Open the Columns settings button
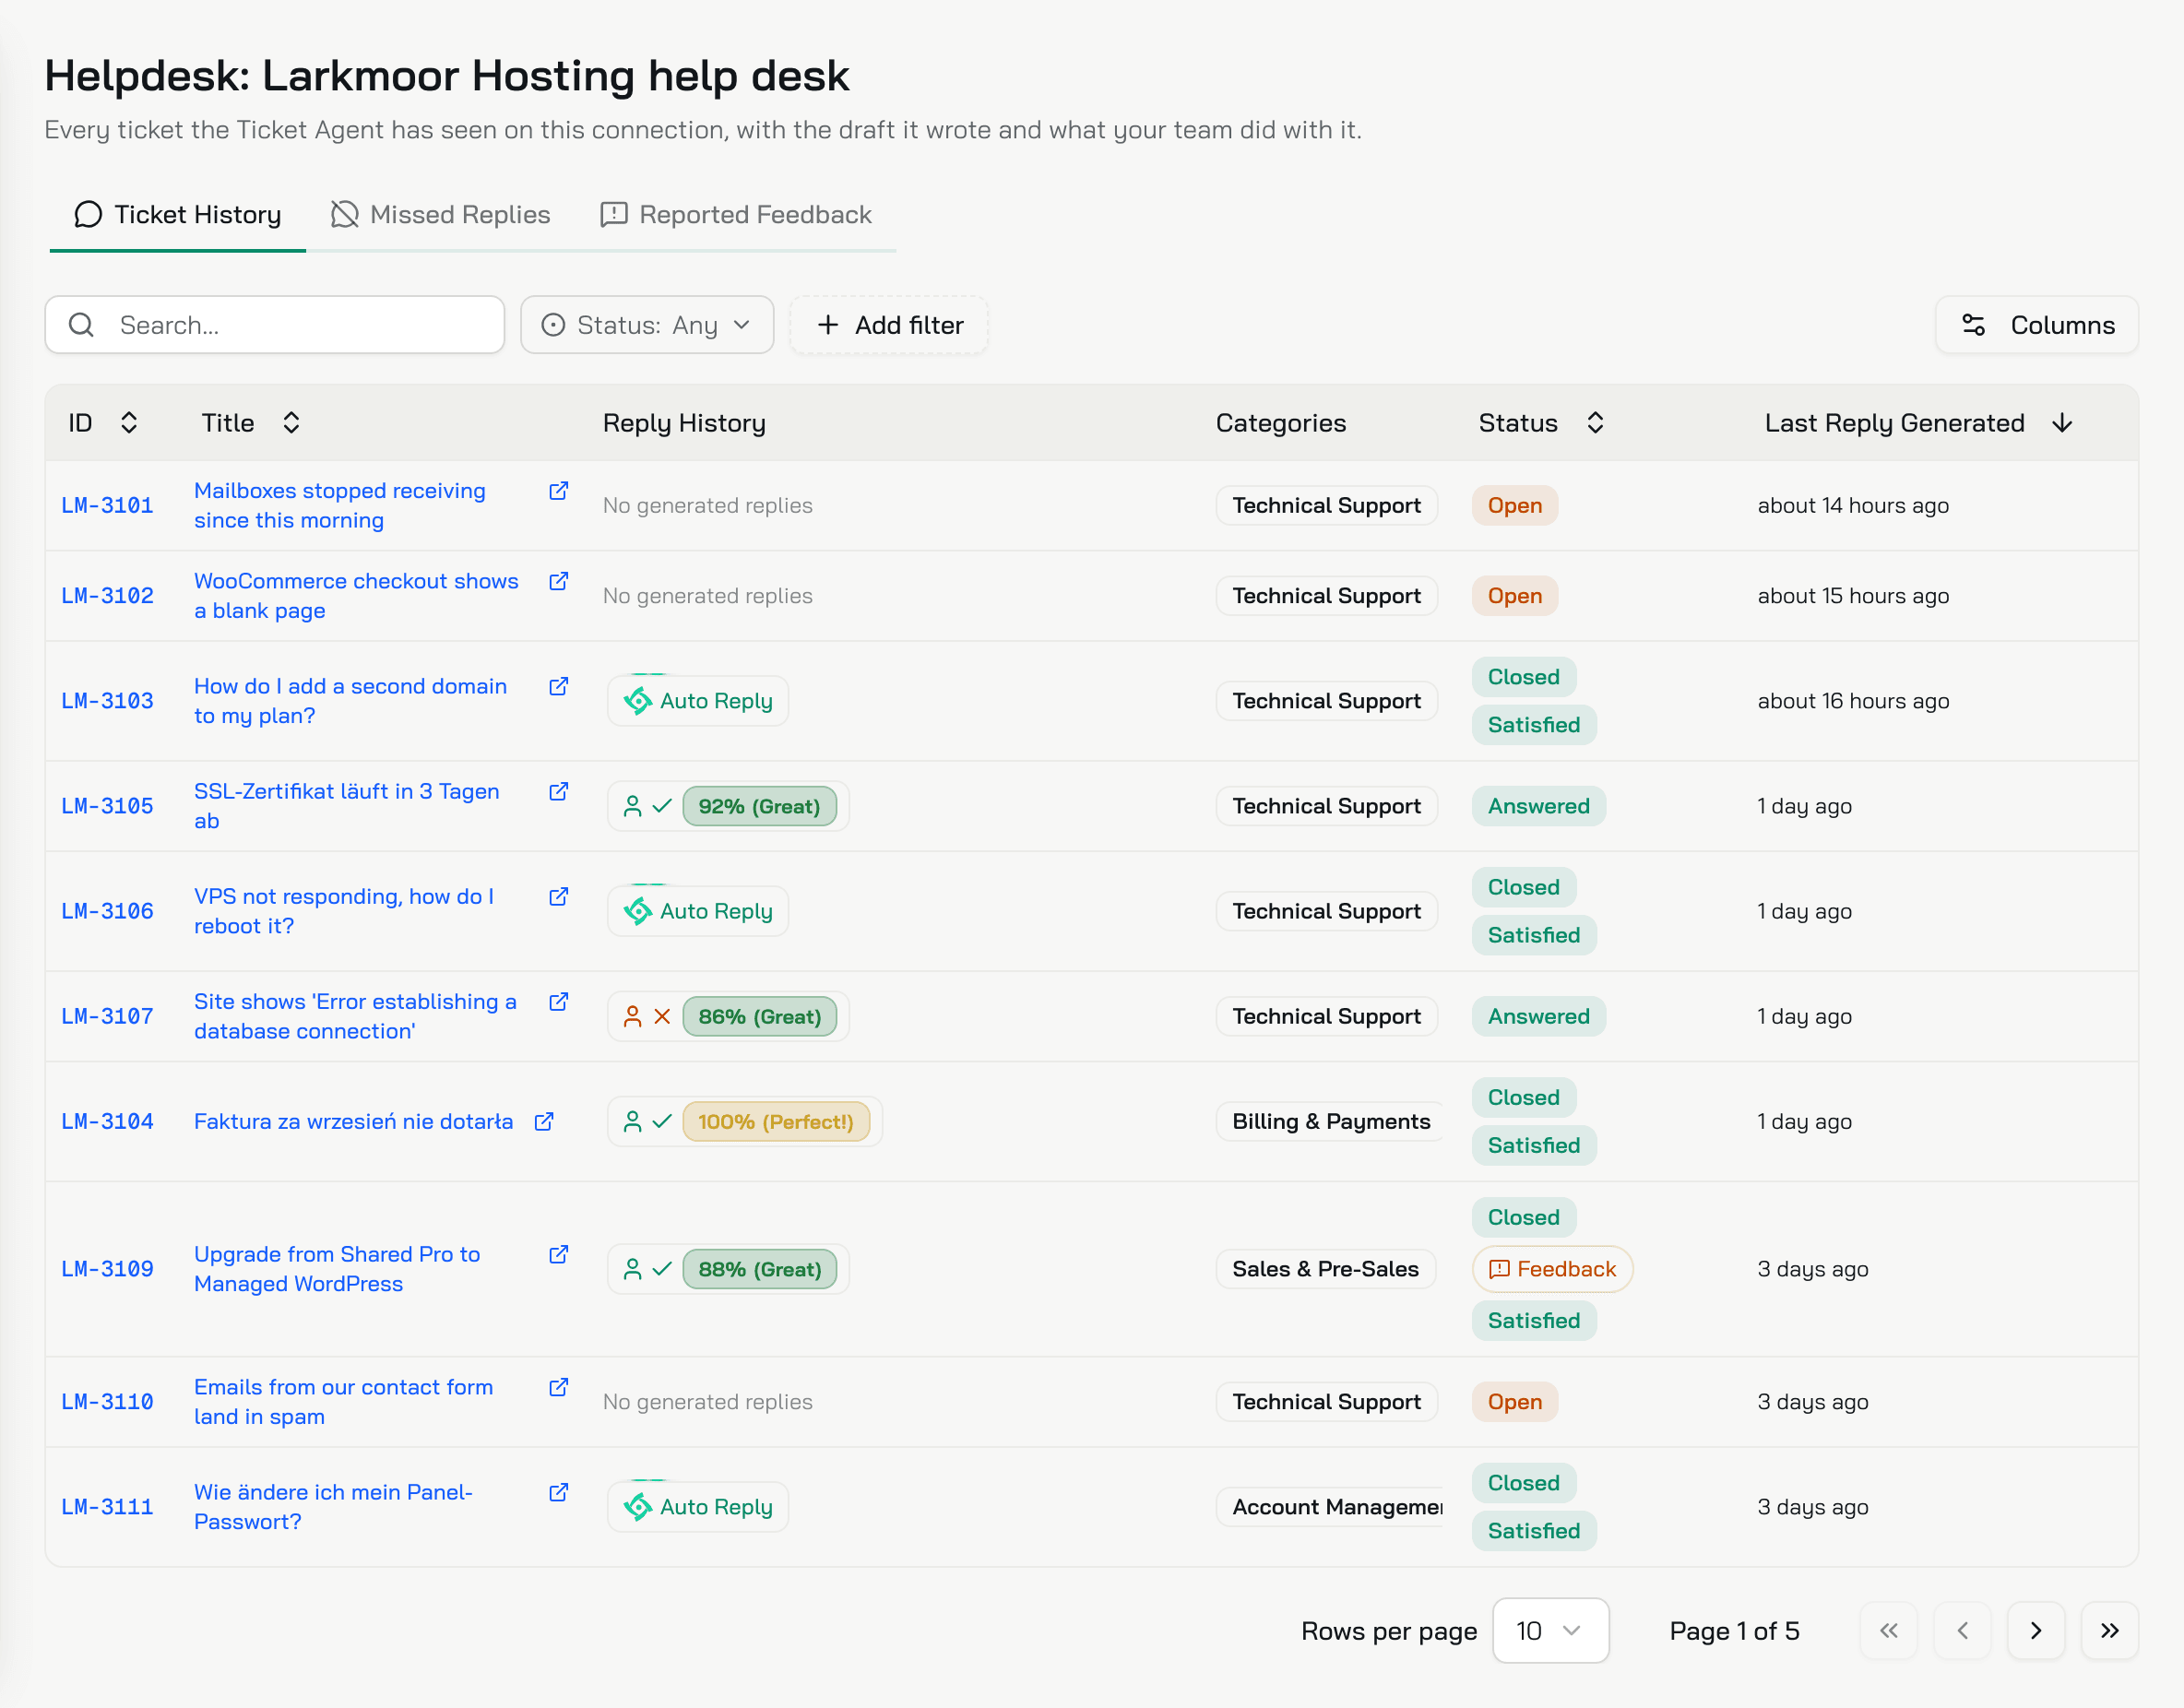This screenshot has width=2184, height=1708. point(2037,325)
